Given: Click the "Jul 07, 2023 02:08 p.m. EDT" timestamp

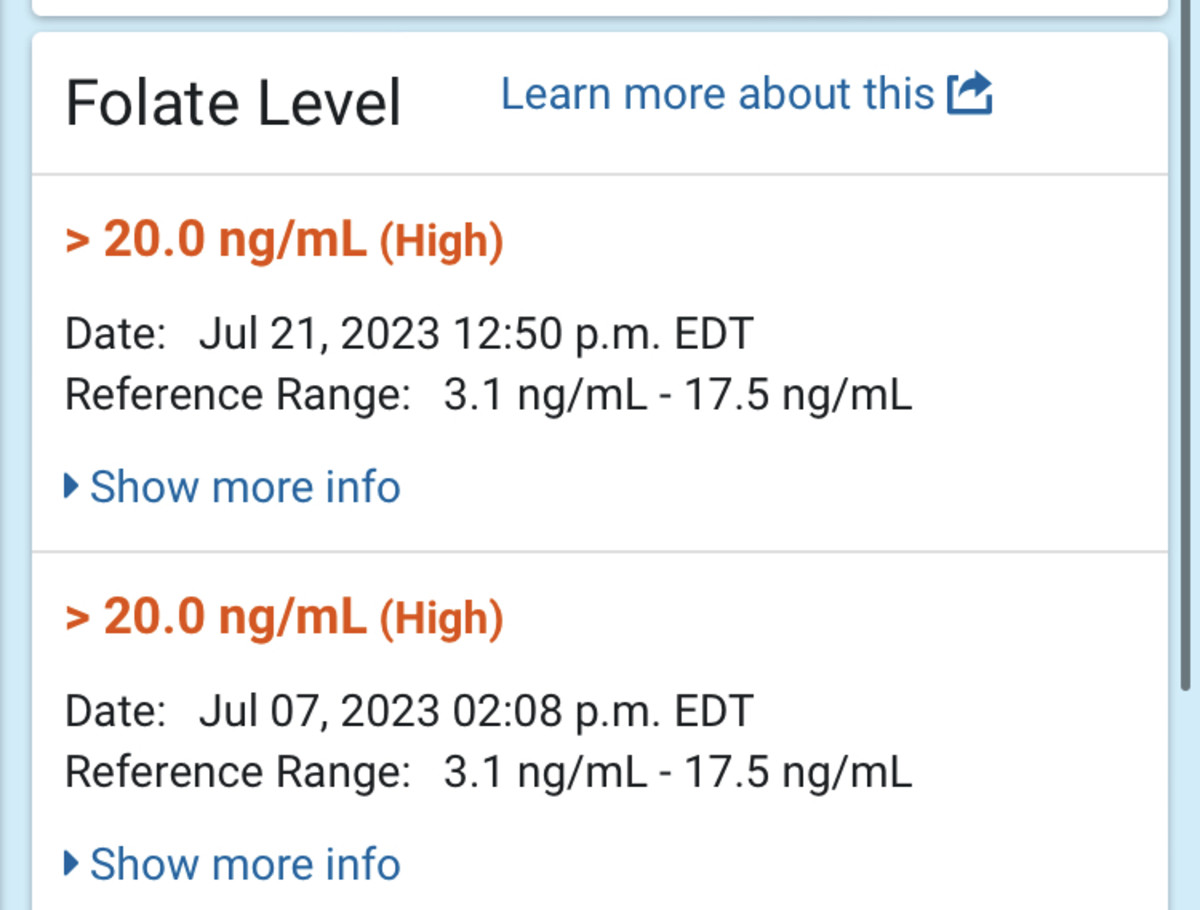Looking at the screenshot, I should pos(475,712).
